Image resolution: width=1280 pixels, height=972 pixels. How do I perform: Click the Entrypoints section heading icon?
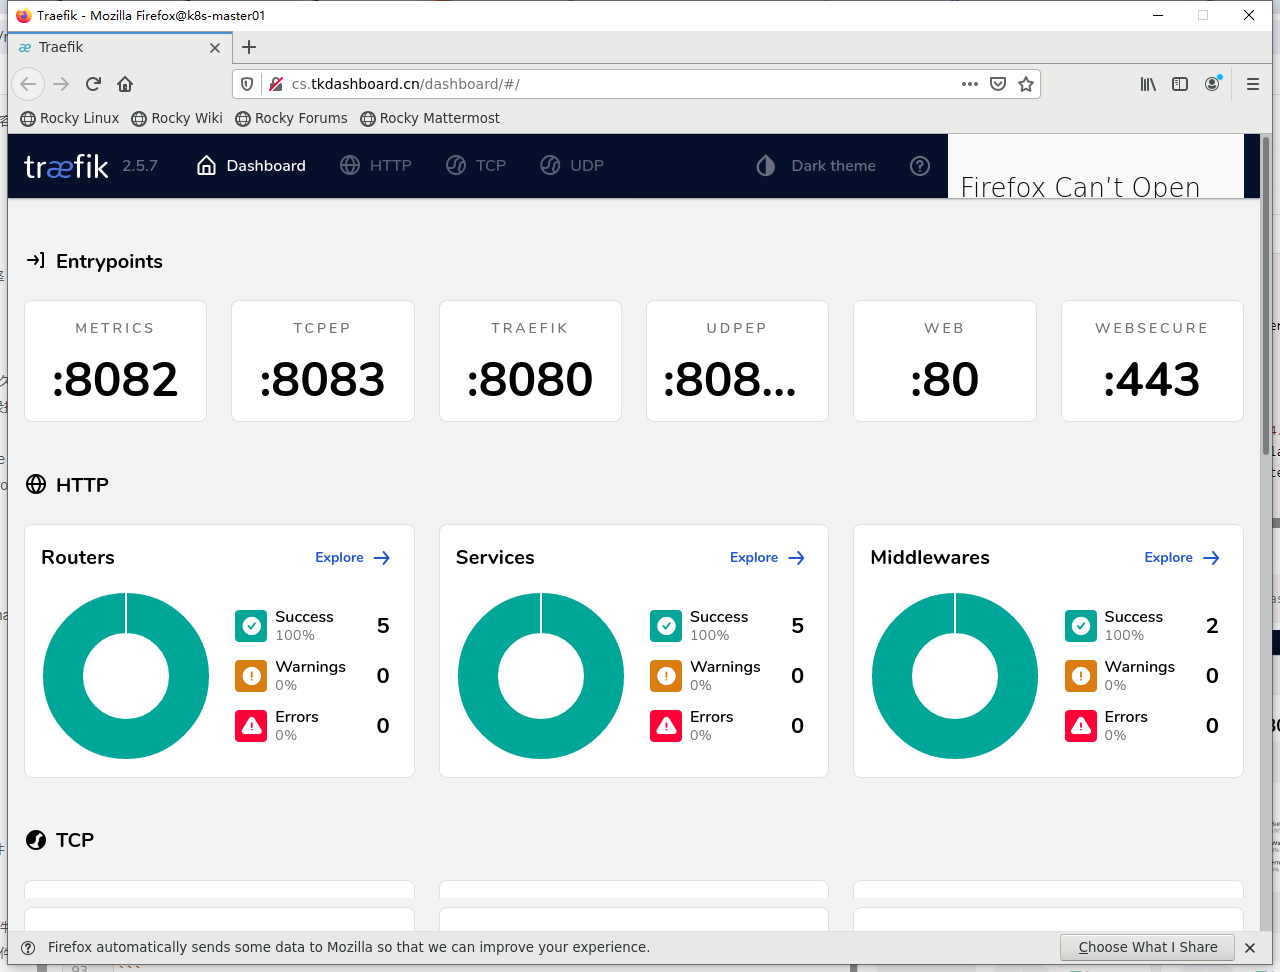[36, 261]
